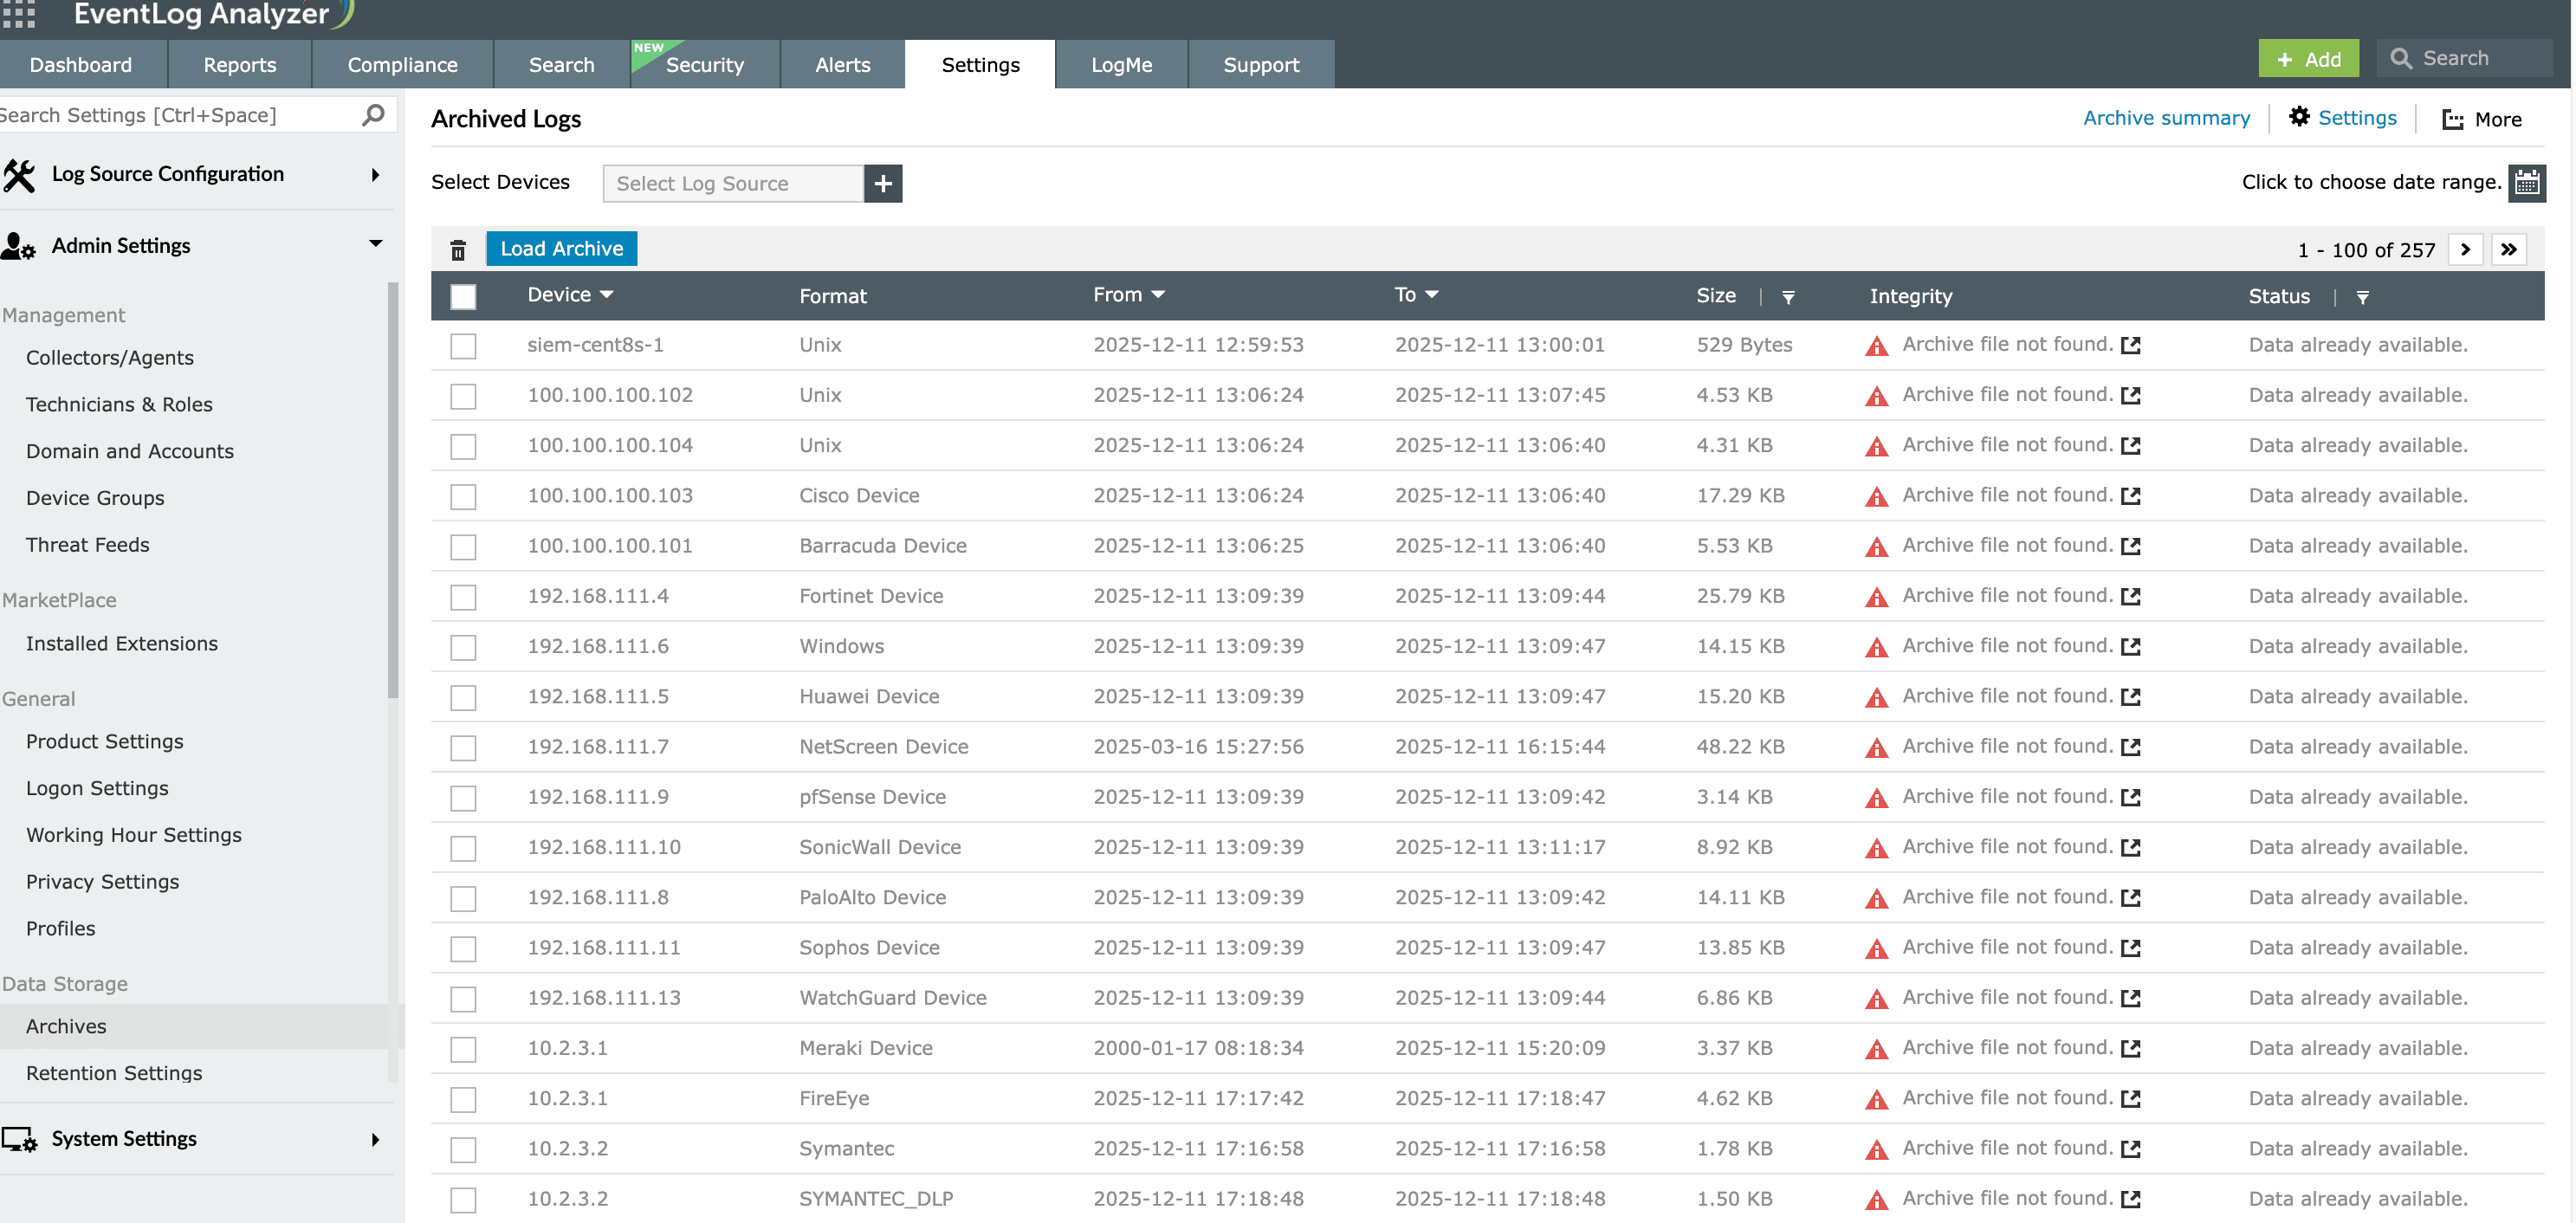Screen dimensions: 2576x1223
Task: Click the search settings magnifier icon
Action: (x=373, y=115)
